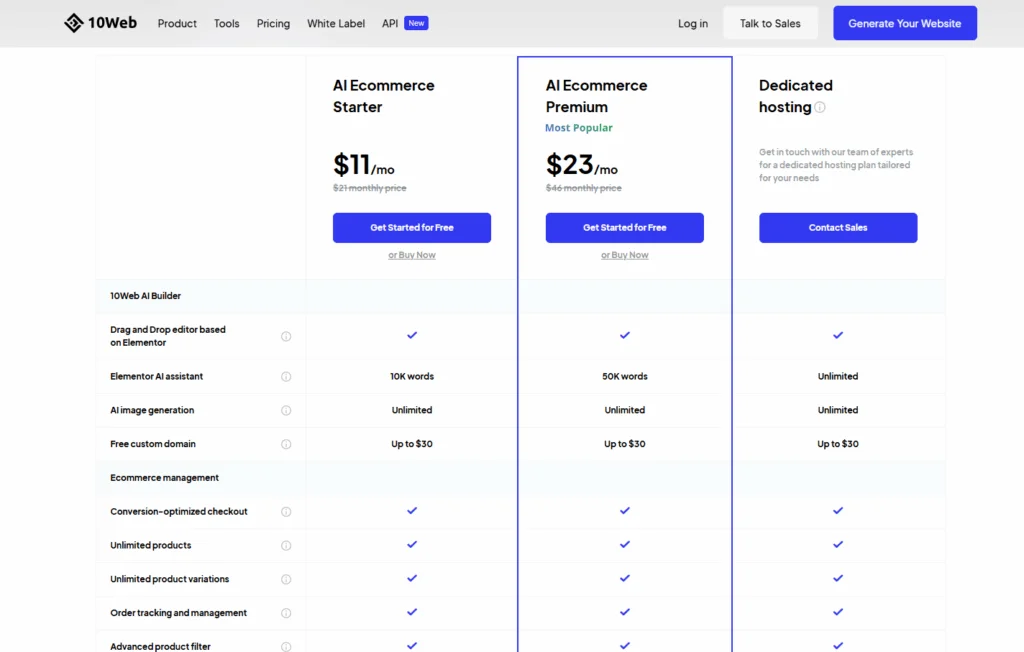Screen dimensions: 1024x652
Task: Click Dedicated hosting checkmark for Drag and Drop editor
Action: tap(838, 335)
